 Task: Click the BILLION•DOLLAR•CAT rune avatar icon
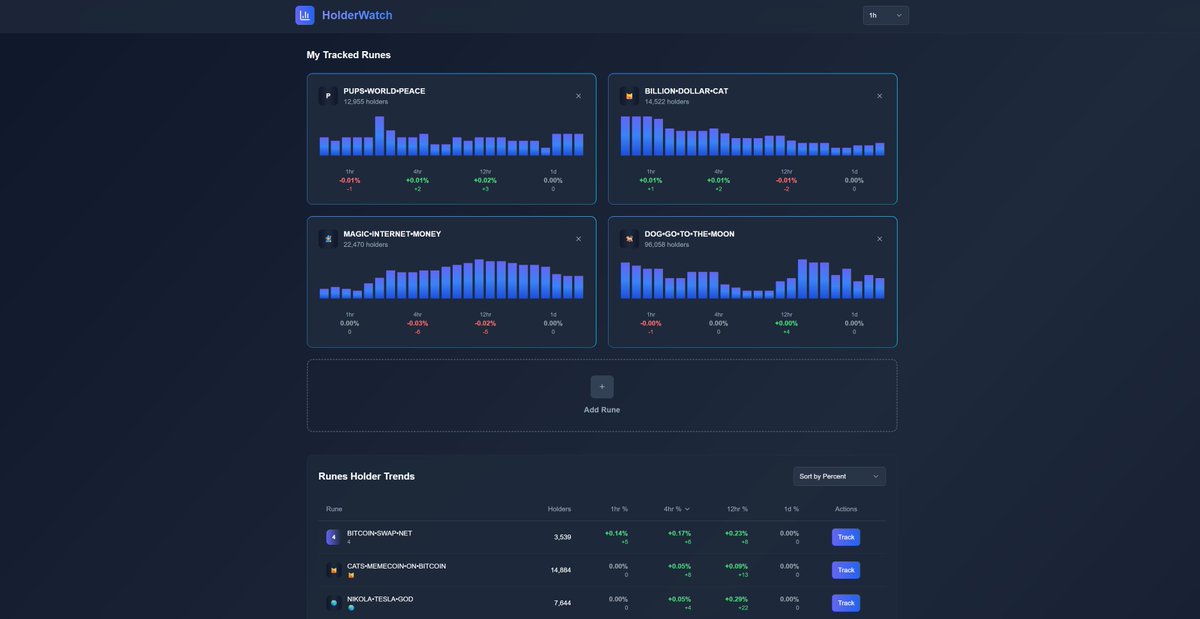coord(629,96)
